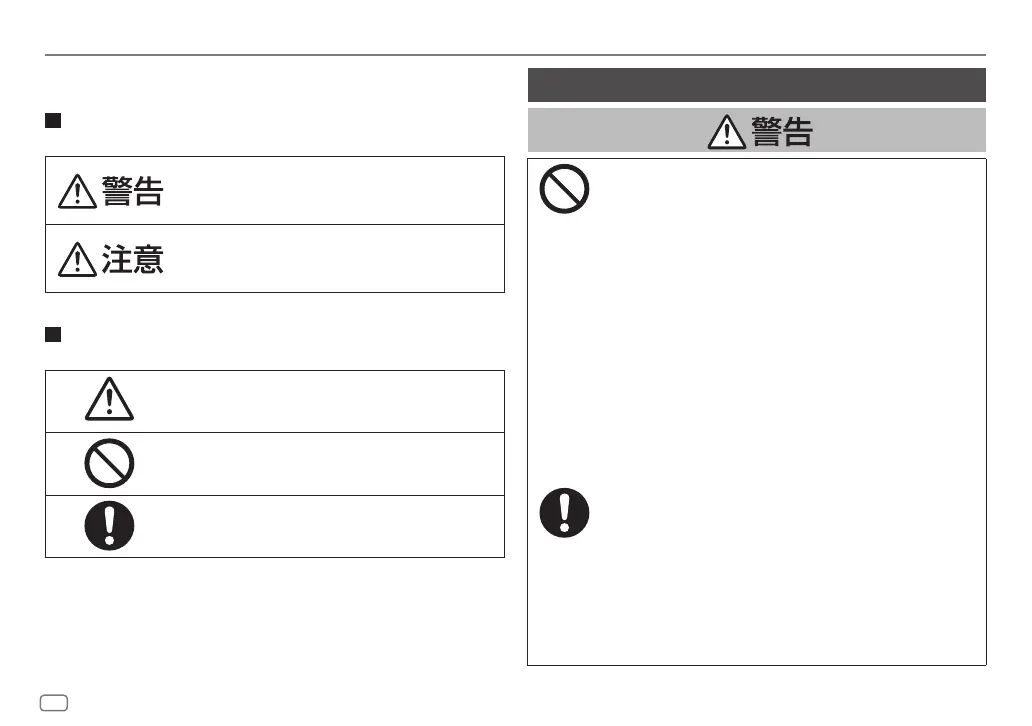This screenshot has width=1032, height=726.
Task: Click blank area right of right-panel prohibition icon
Action: coord(787,191)
